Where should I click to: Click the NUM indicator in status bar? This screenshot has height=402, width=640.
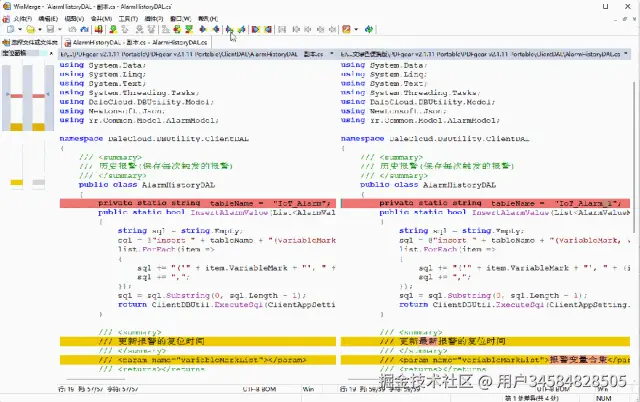603,398
